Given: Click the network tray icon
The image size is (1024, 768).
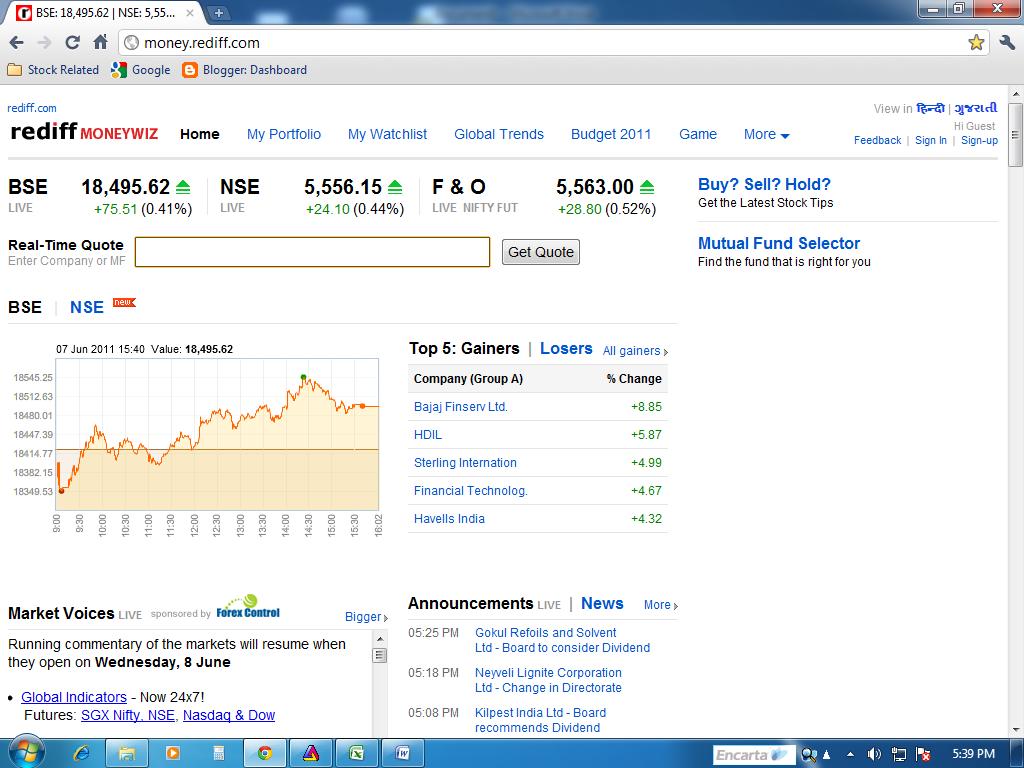Looking at the screenshot, I should 899,754.
